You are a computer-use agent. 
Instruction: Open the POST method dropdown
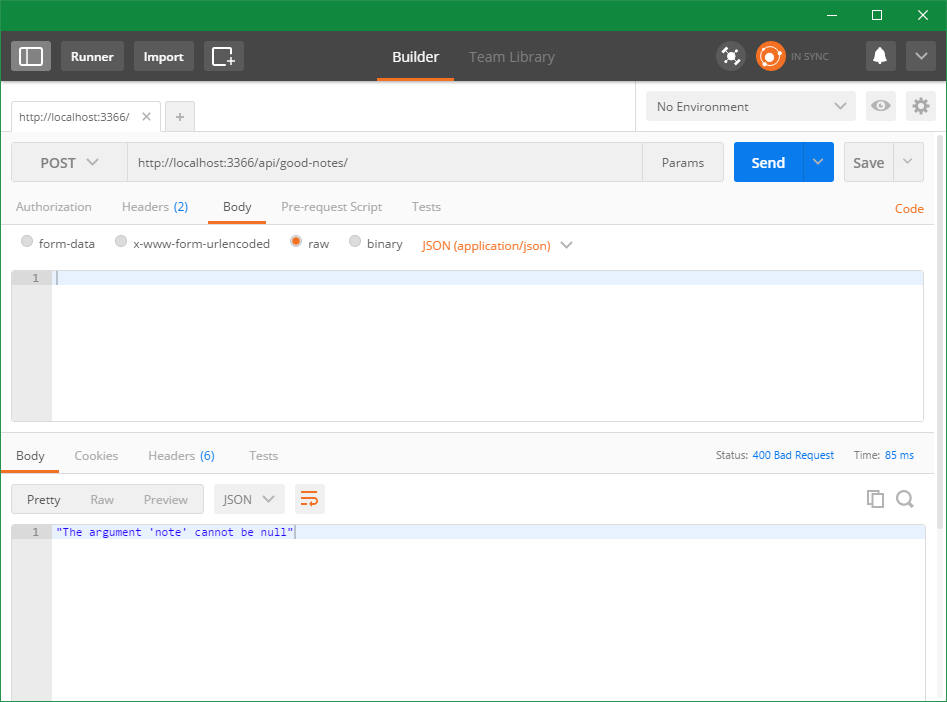pyautogui.click(x=69, y=163)
